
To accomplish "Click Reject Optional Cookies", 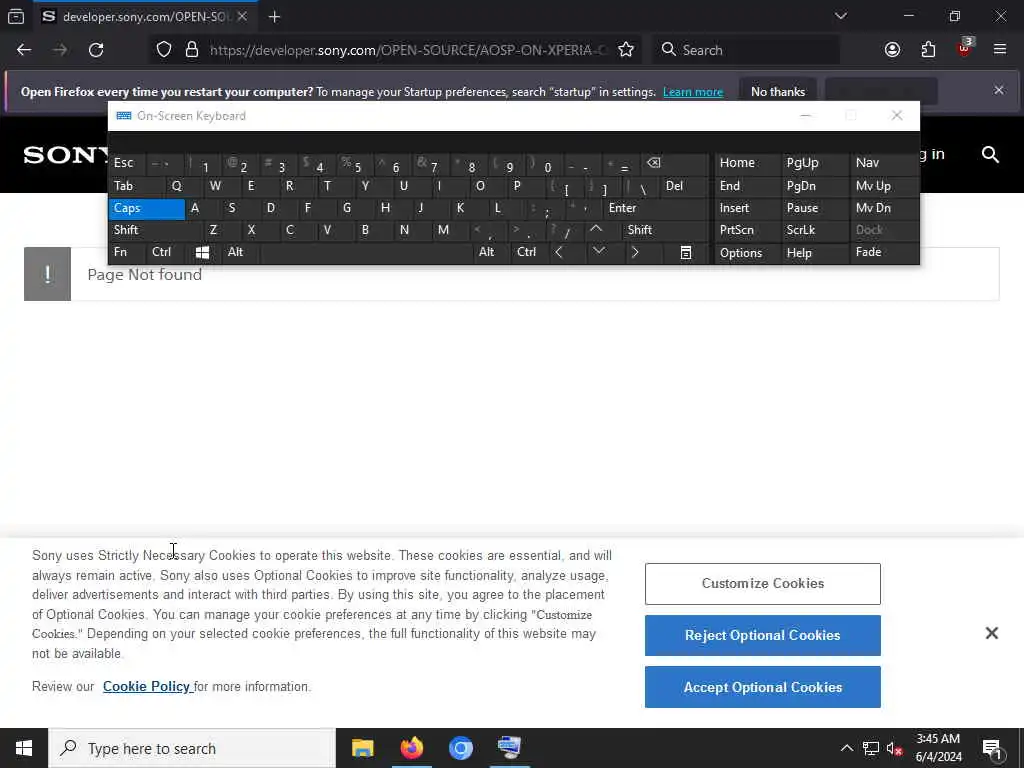I will click(x=763, y=635).
